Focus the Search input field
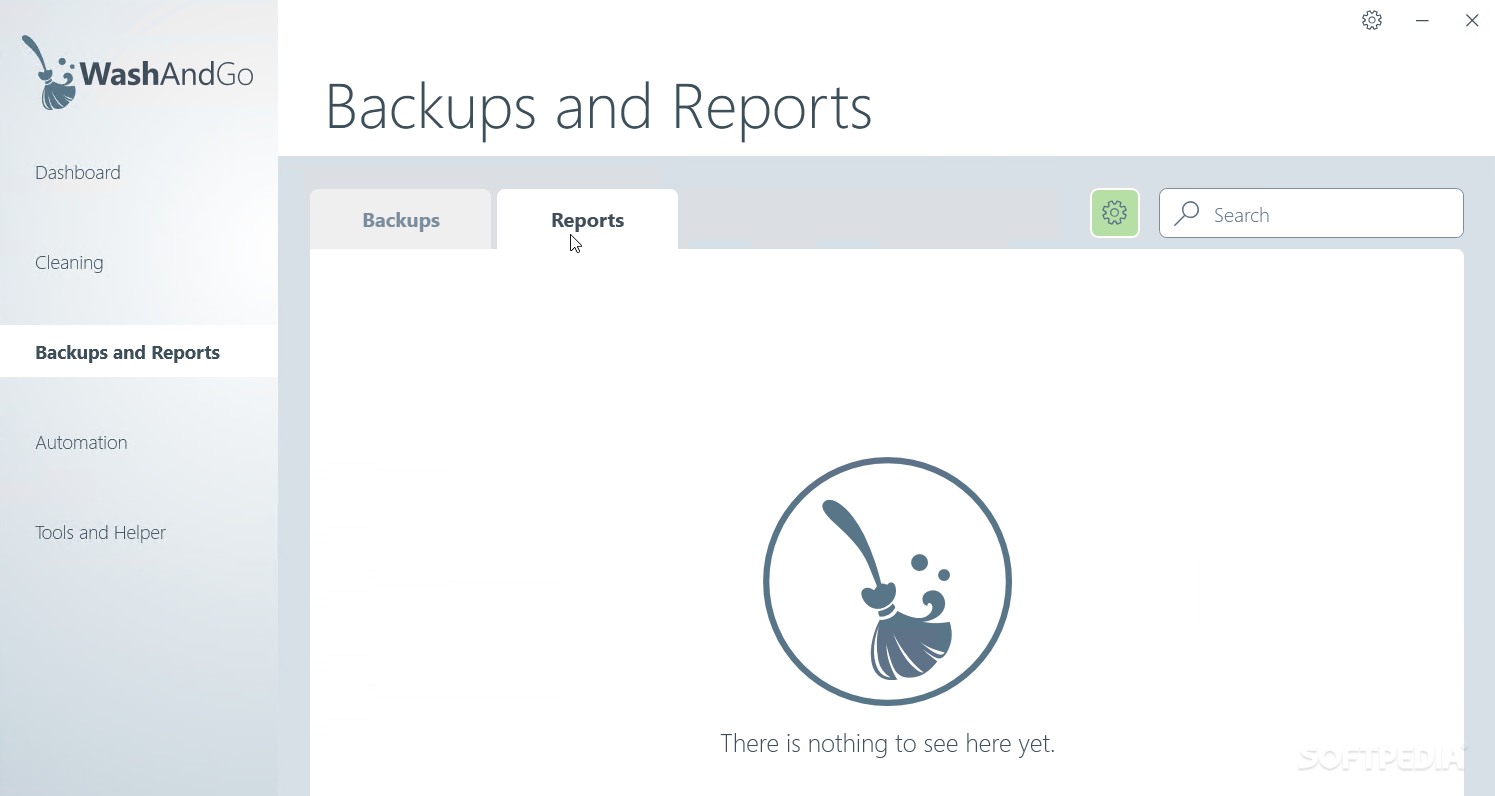Image resolution: width=1495 pixels, height=796 pixels. 1311,213
